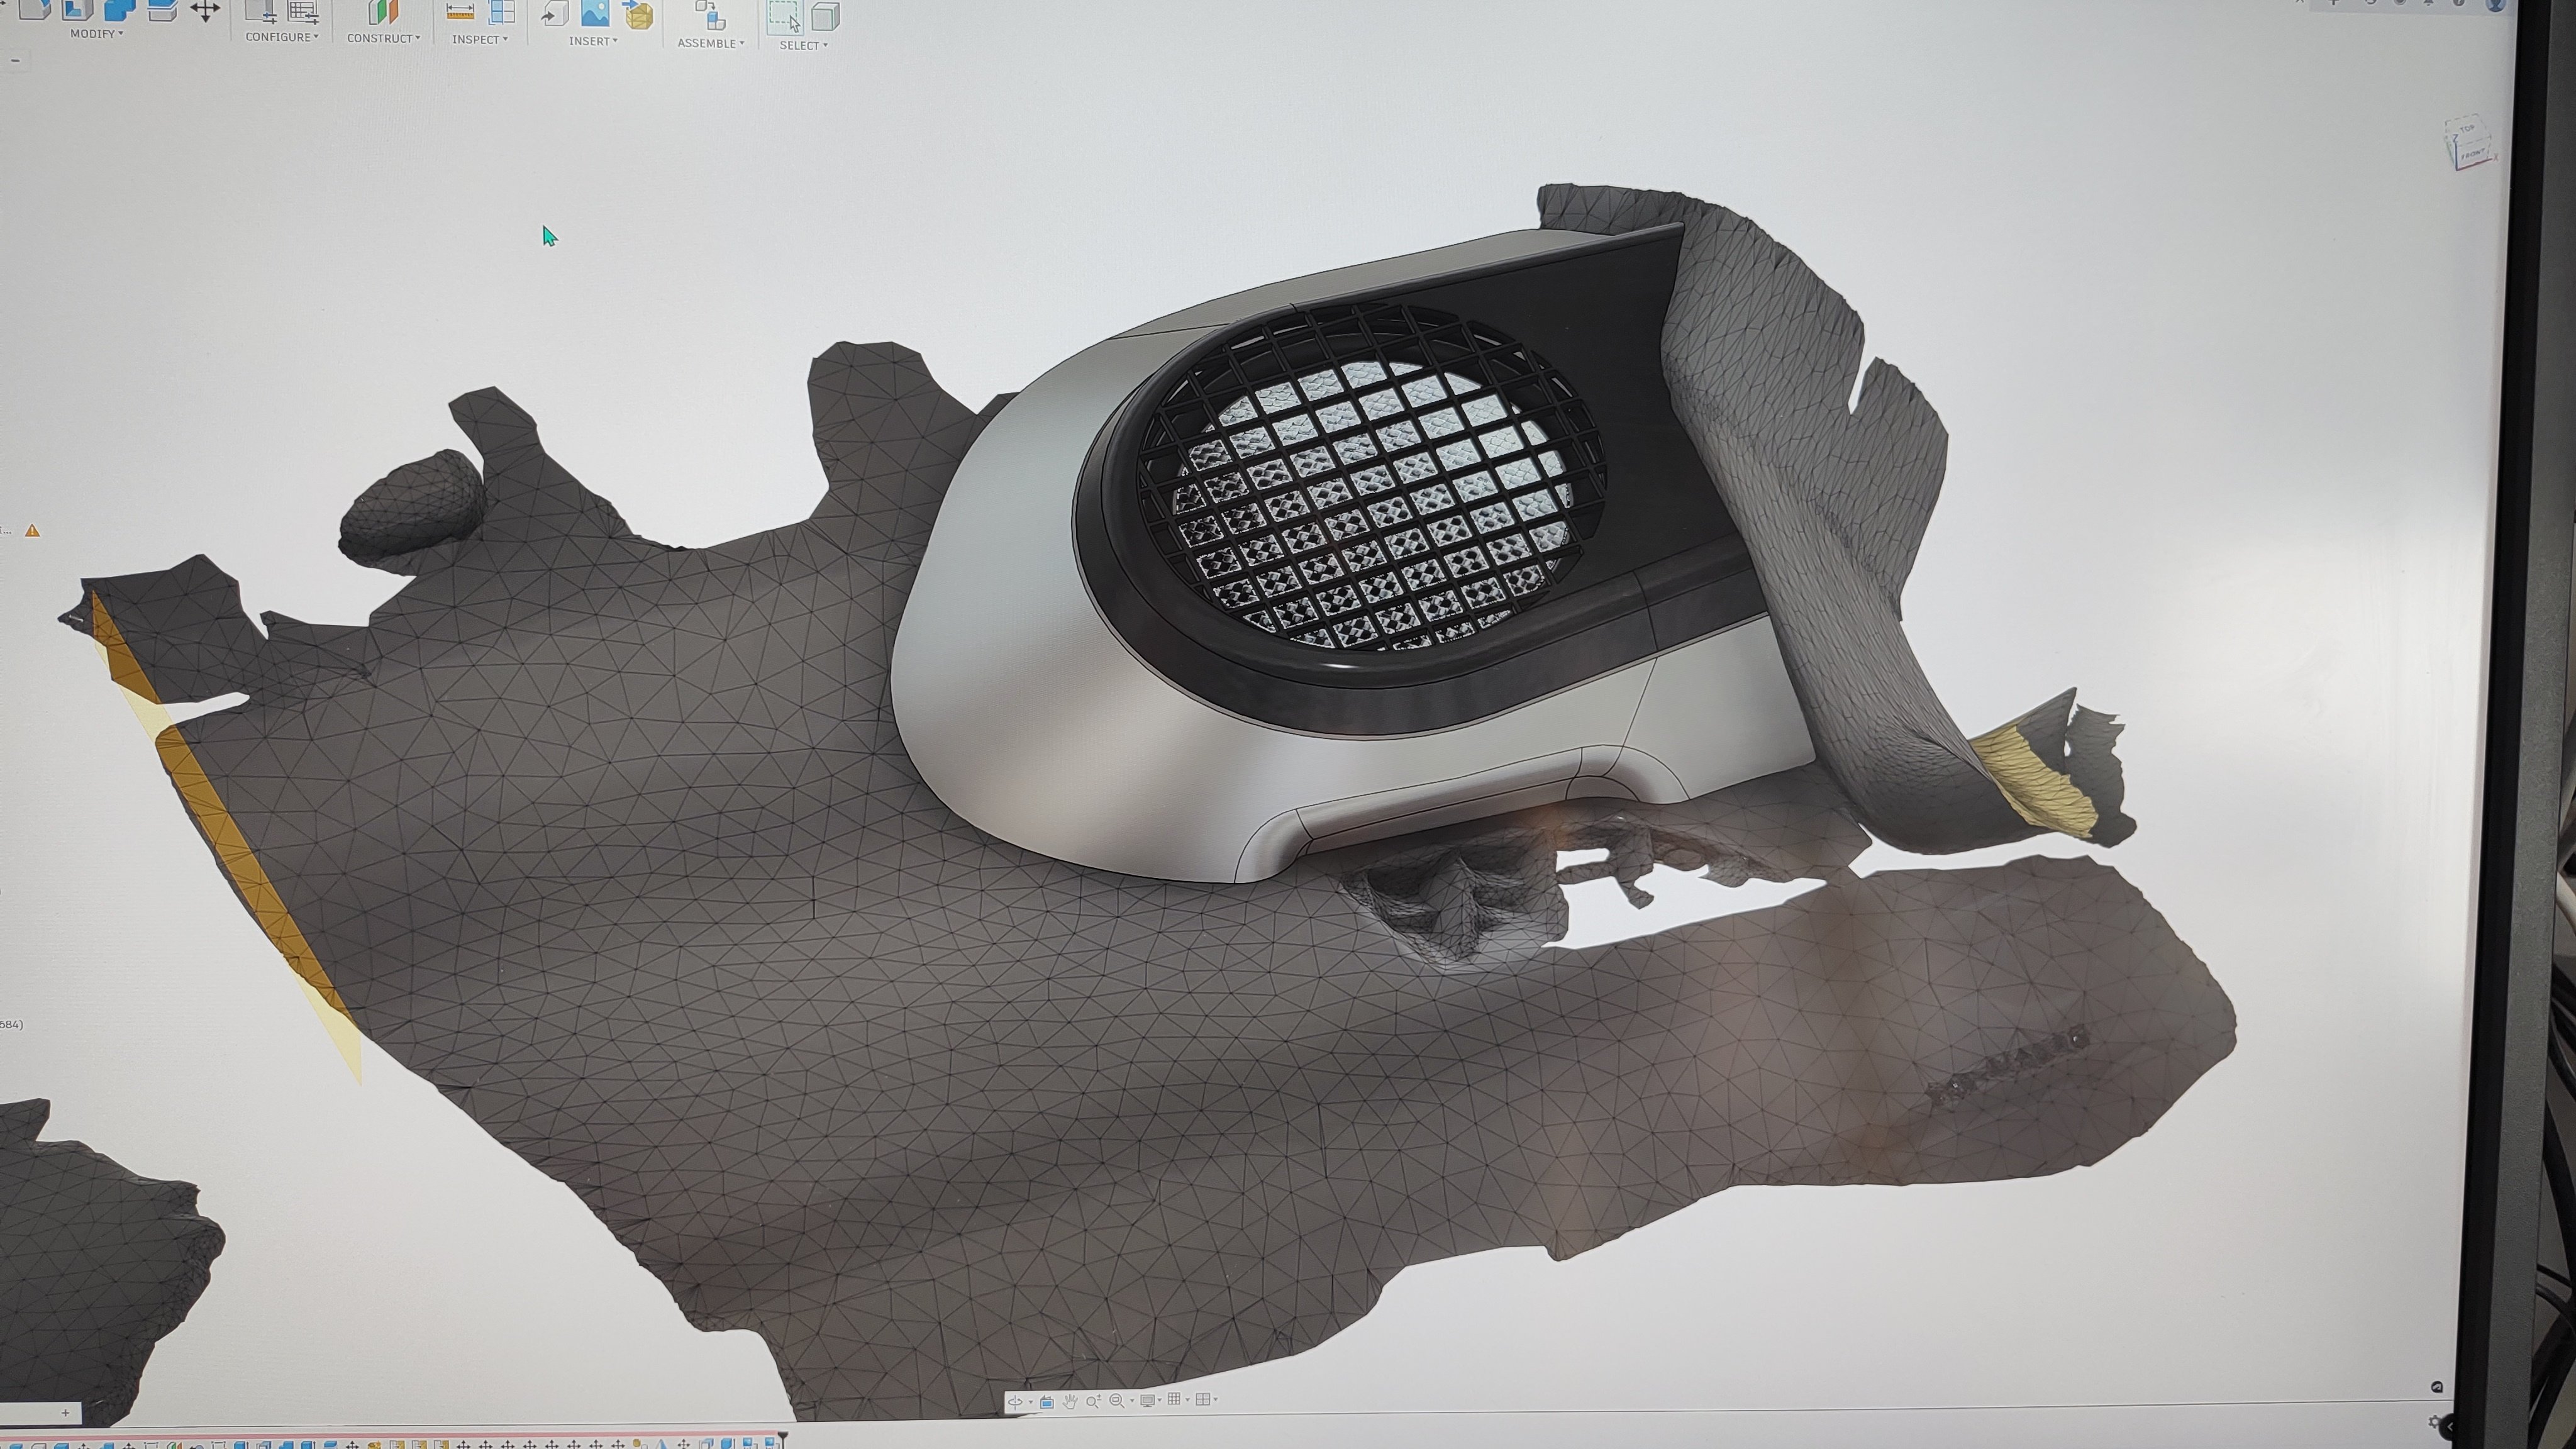Open the Change Parameters table icon
Viewport: 2576px width, 1449px height.
click(x=302, y=12)
